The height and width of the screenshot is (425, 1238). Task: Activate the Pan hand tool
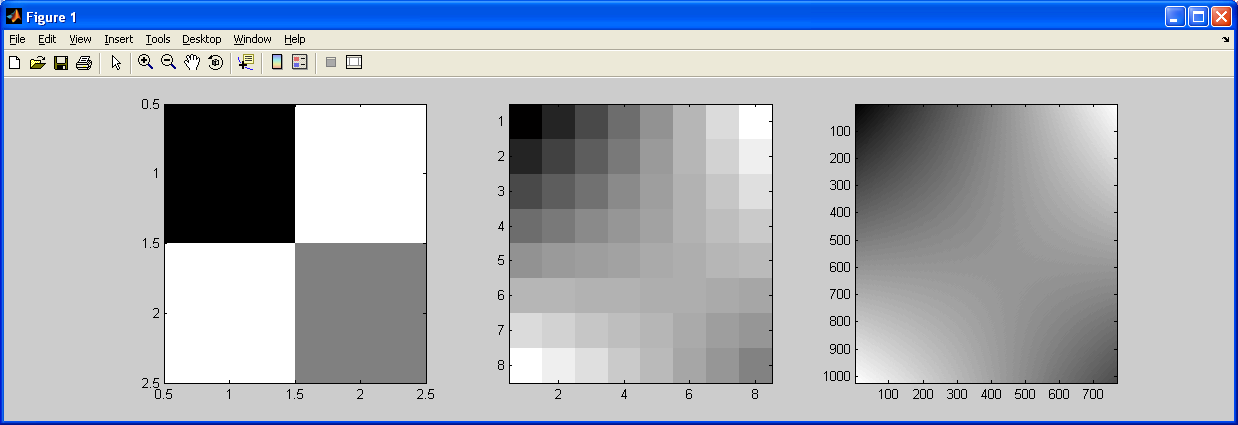(x=192, y=63)
